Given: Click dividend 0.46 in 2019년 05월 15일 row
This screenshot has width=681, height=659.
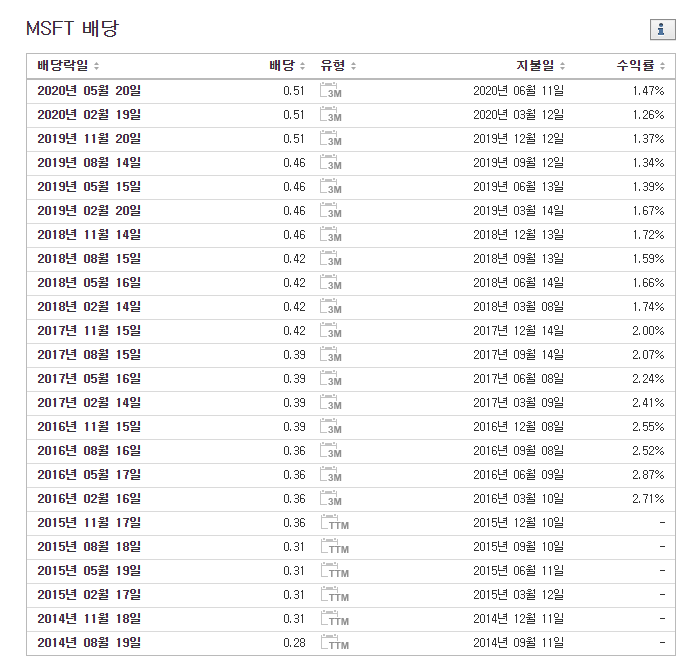Looking at the screenshot, I should (294, 186).
